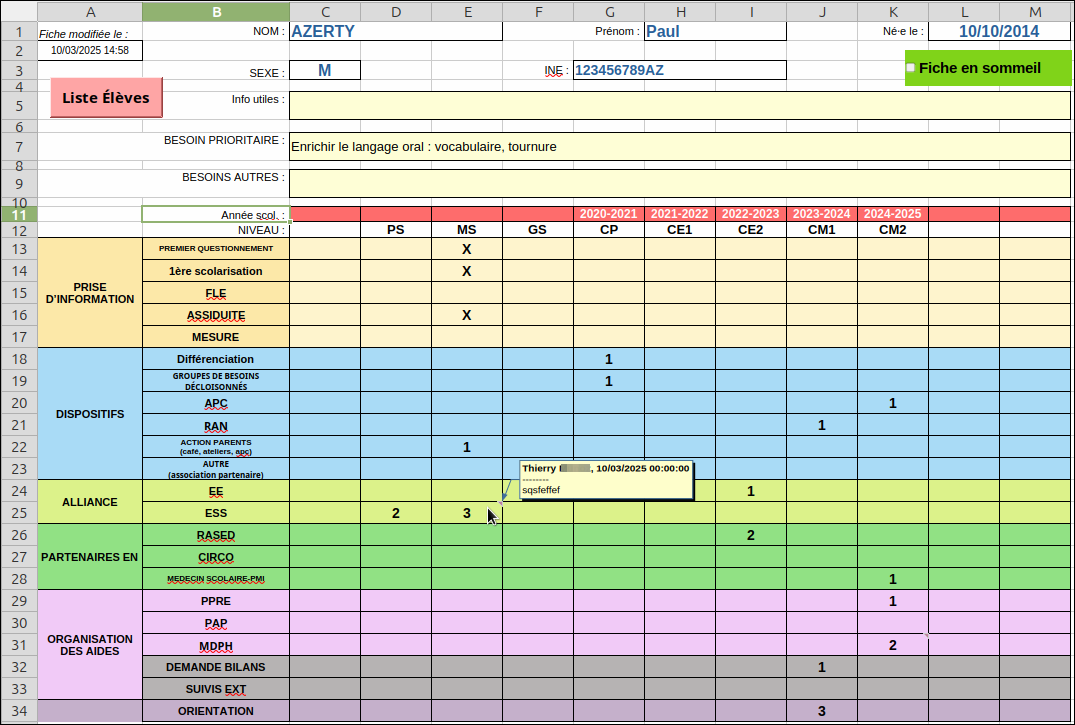The image size is (1075, 725).
Task: Select the X in PREMIER QUESTIONNEMENT row
Action: pos(467,249)
